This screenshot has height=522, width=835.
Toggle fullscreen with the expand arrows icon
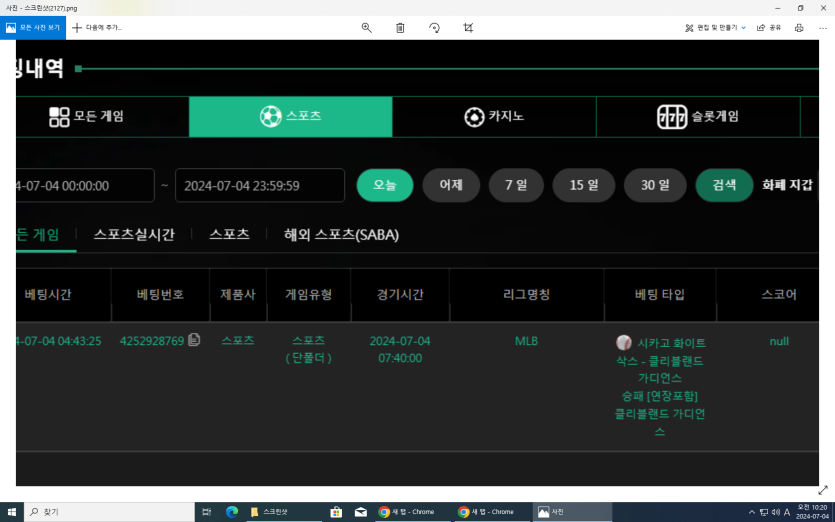pyautogui.click(x=823, y=490)
